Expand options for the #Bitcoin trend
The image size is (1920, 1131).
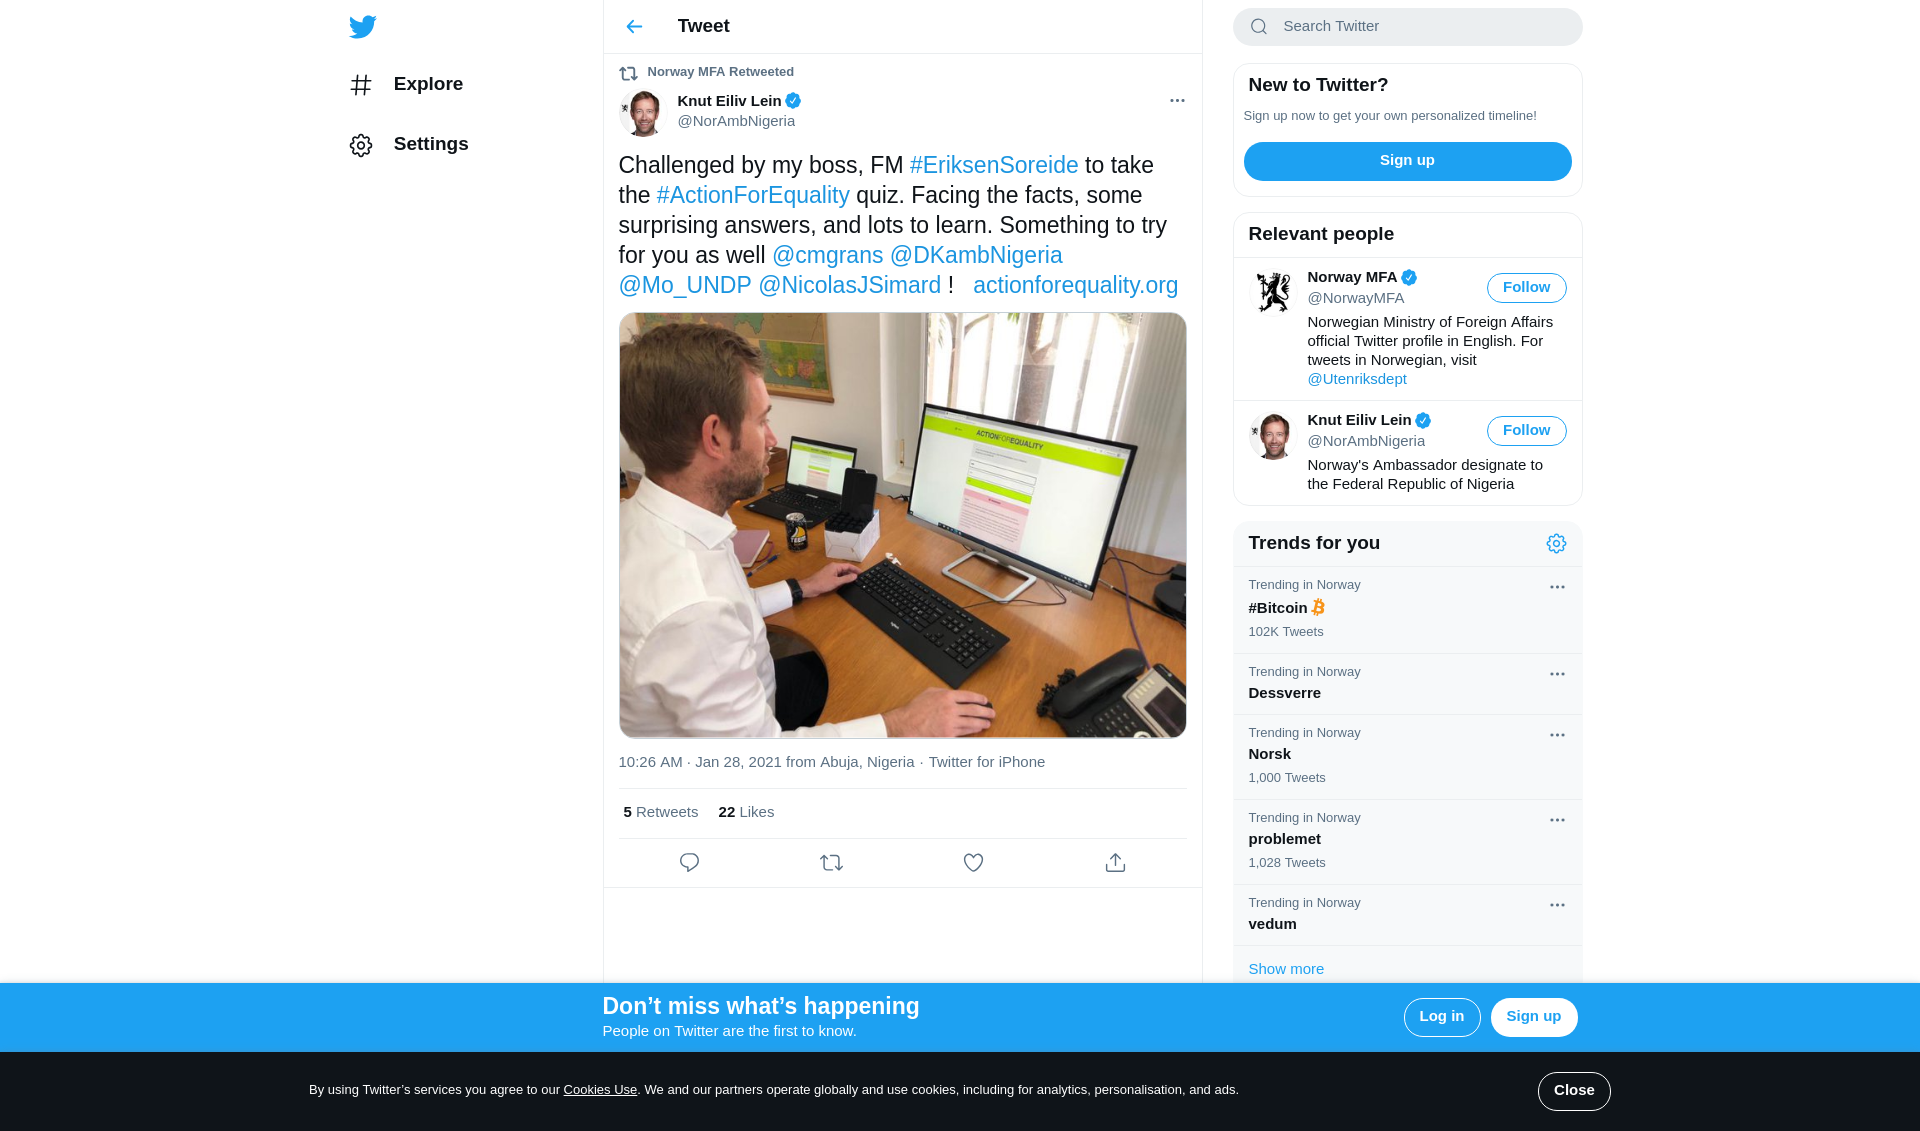1557,587
